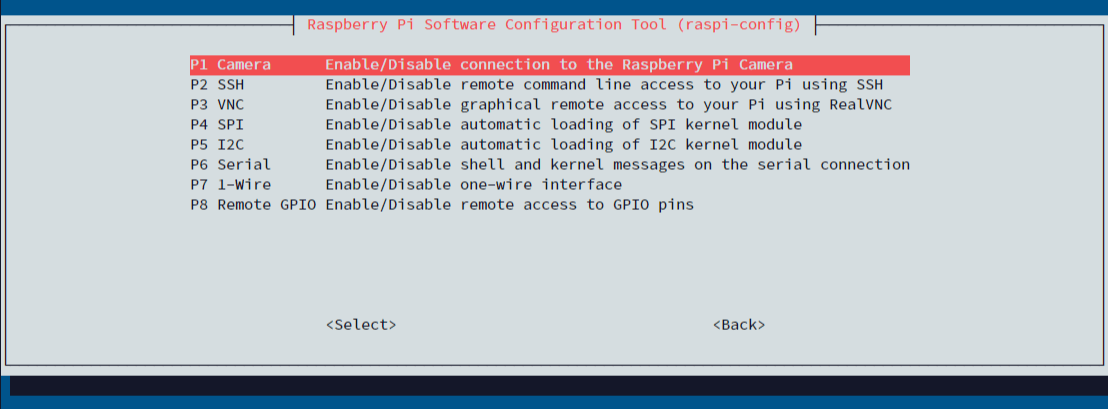Select the P4 SPI entry
This screenshot has width=1108, height=409.
[550, 125]
